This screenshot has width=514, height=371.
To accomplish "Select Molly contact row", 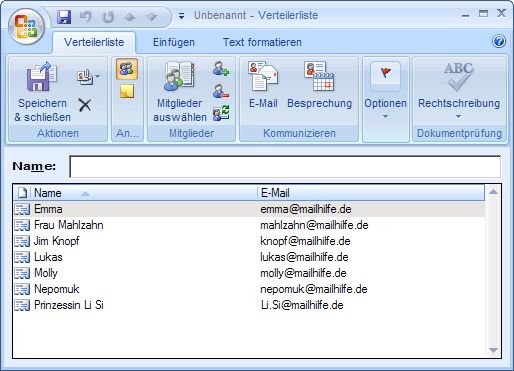I will (x=249, y=273).
